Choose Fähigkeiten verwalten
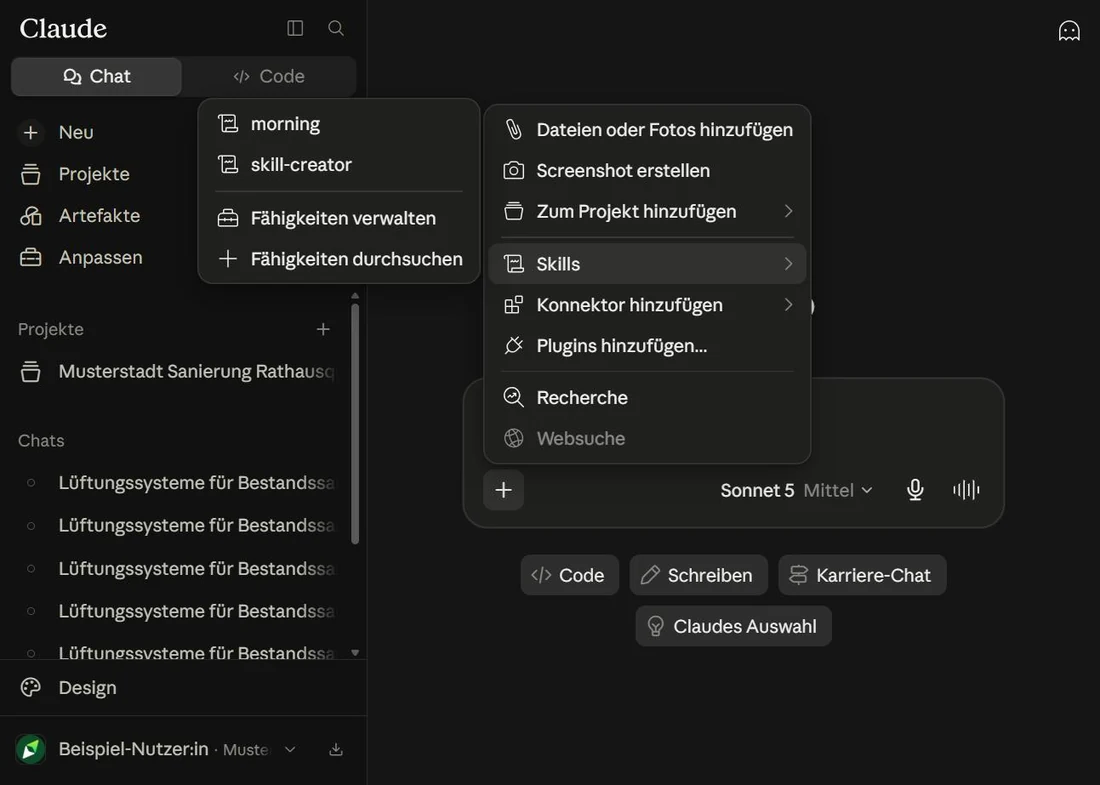This screenshot has width=1100, height=785. coord(339,218)
